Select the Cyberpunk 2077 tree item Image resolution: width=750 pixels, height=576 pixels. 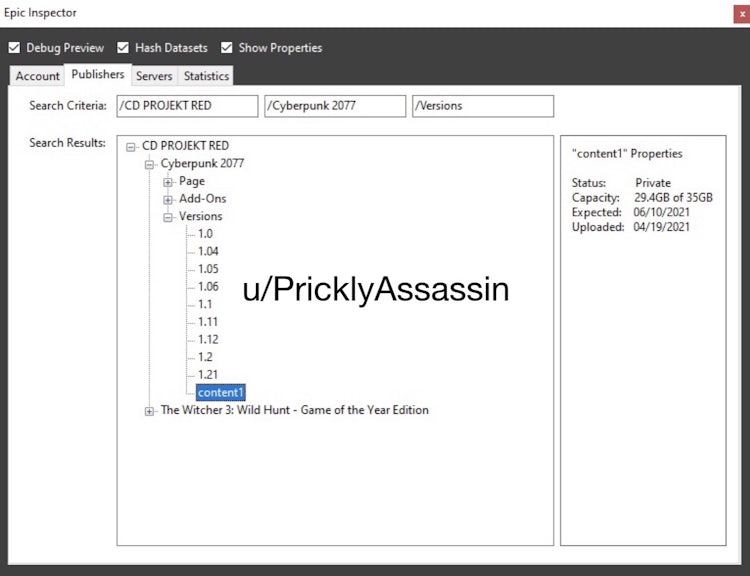click(202, 163)
